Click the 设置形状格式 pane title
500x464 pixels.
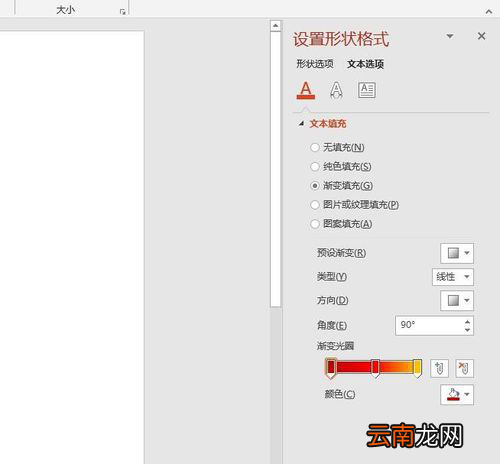pyautogui.click(x=341, y=39)
